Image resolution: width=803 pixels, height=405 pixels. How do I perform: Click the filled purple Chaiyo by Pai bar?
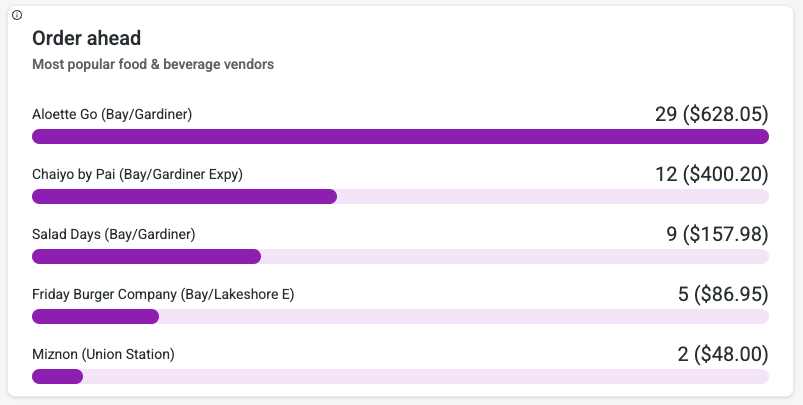click(184, 197)
